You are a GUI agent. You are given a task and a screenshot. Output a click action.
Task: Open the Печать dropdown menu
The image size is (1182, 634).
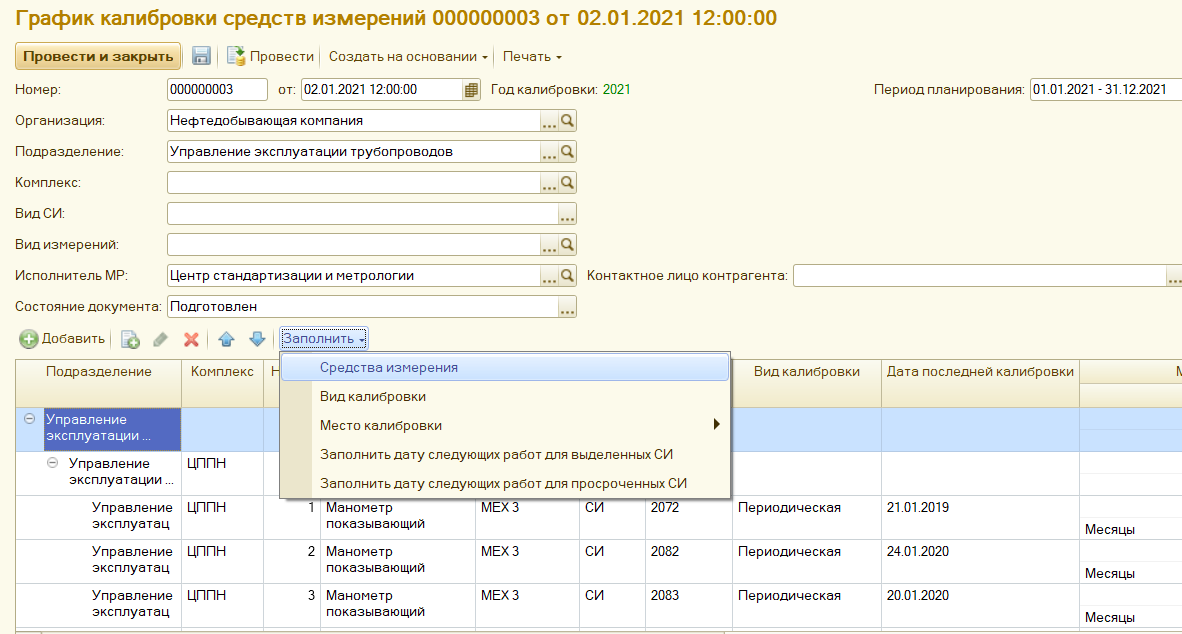(532, 57)
